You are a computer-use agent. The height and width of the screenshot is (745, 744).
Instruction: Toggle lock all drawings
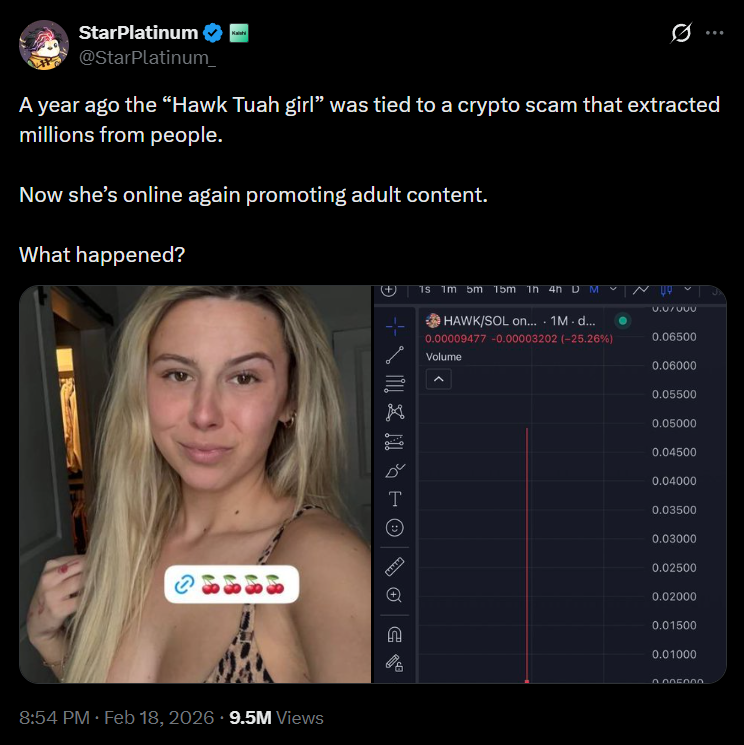pyautogui.click(x=394, y=662)
